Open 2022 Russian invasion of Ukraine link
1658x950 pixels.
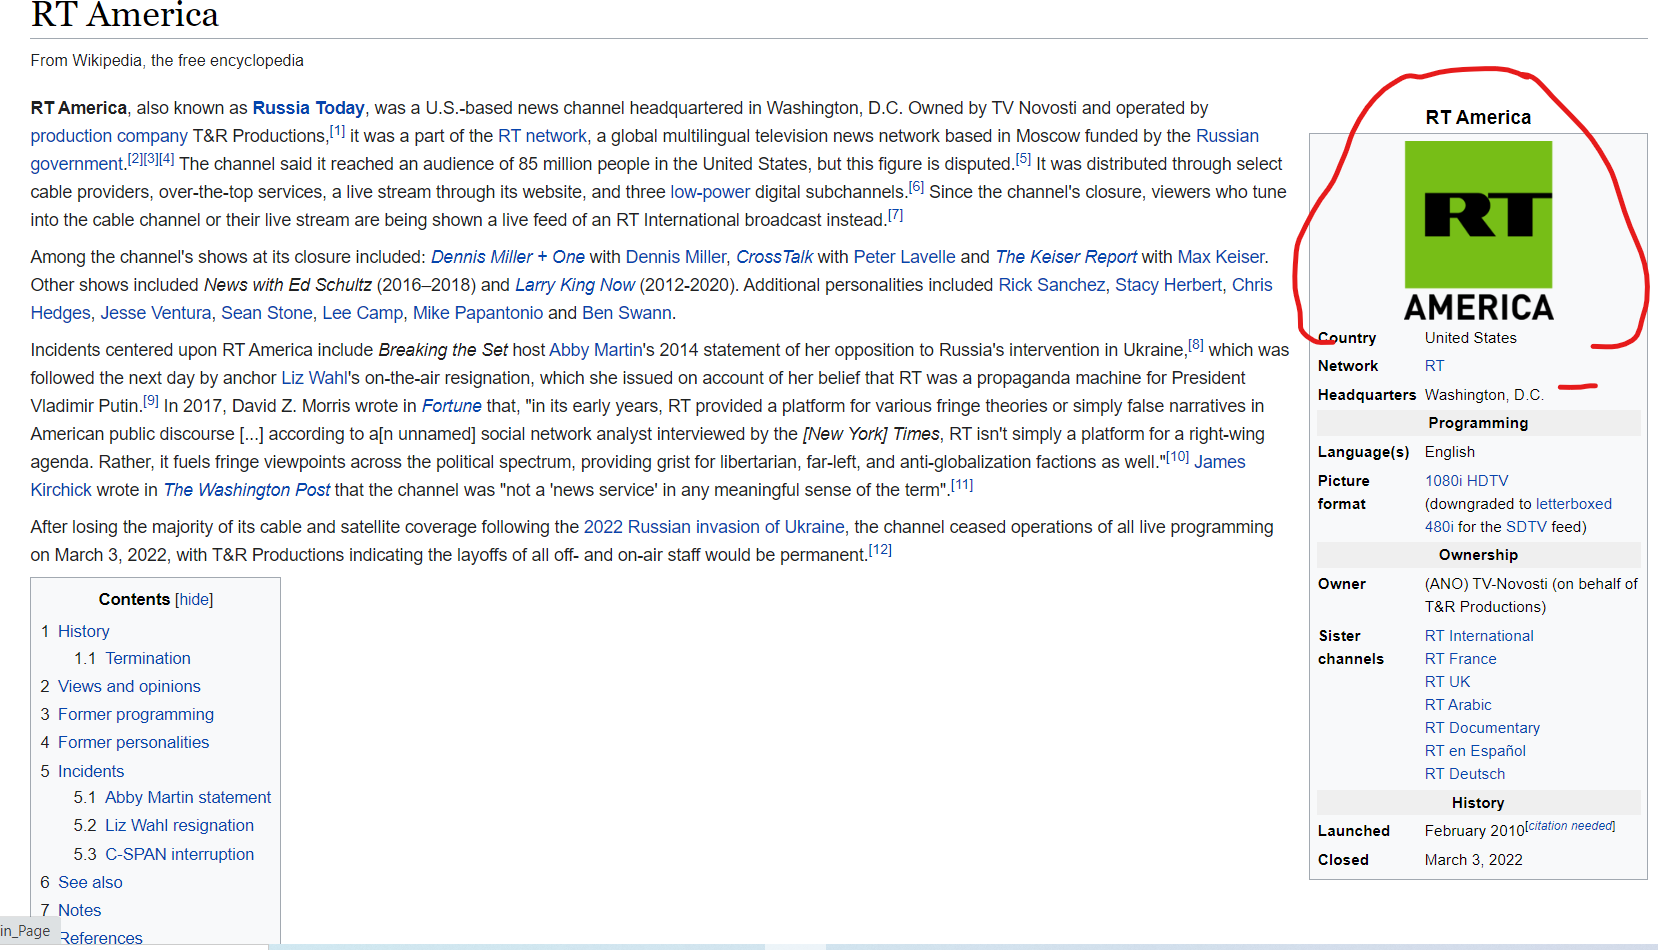click(x=714, y=527)
